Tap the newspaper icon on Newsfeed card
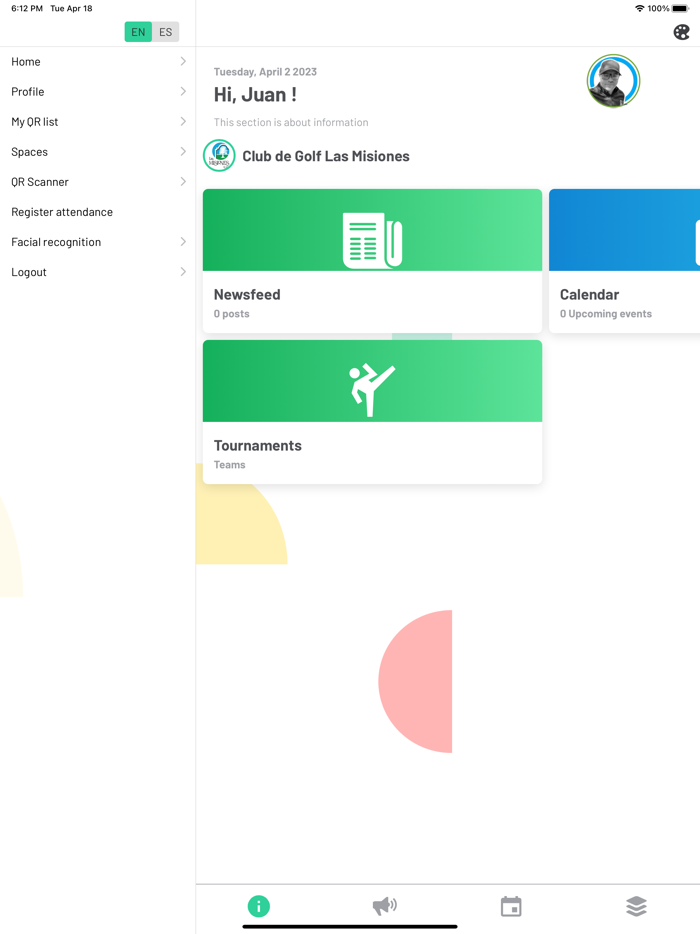The image size is (700, 934). point(372,240)
